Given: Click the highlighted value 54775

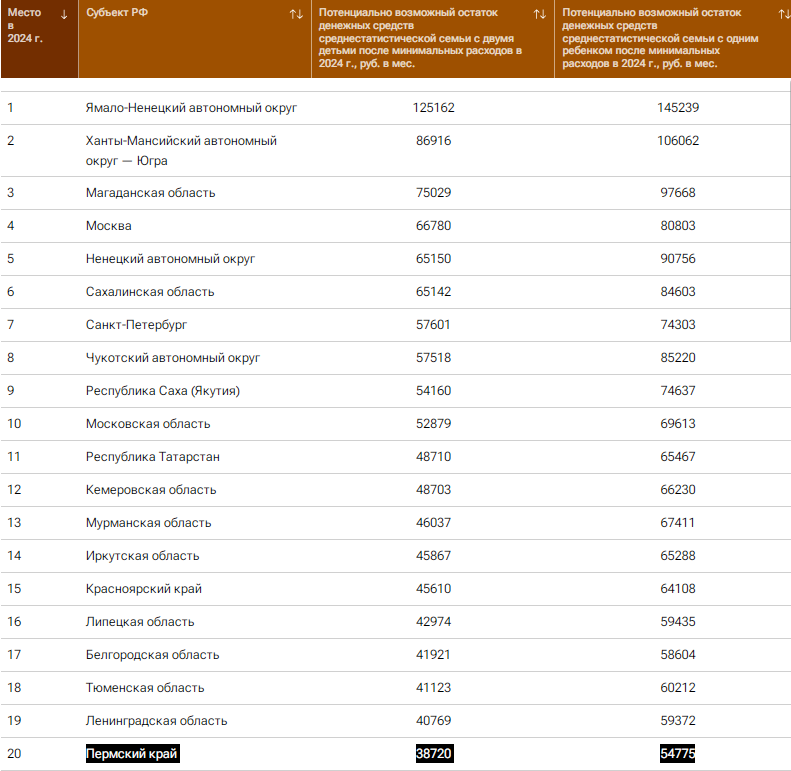Looking at the screenshot, I should point(677,754).
